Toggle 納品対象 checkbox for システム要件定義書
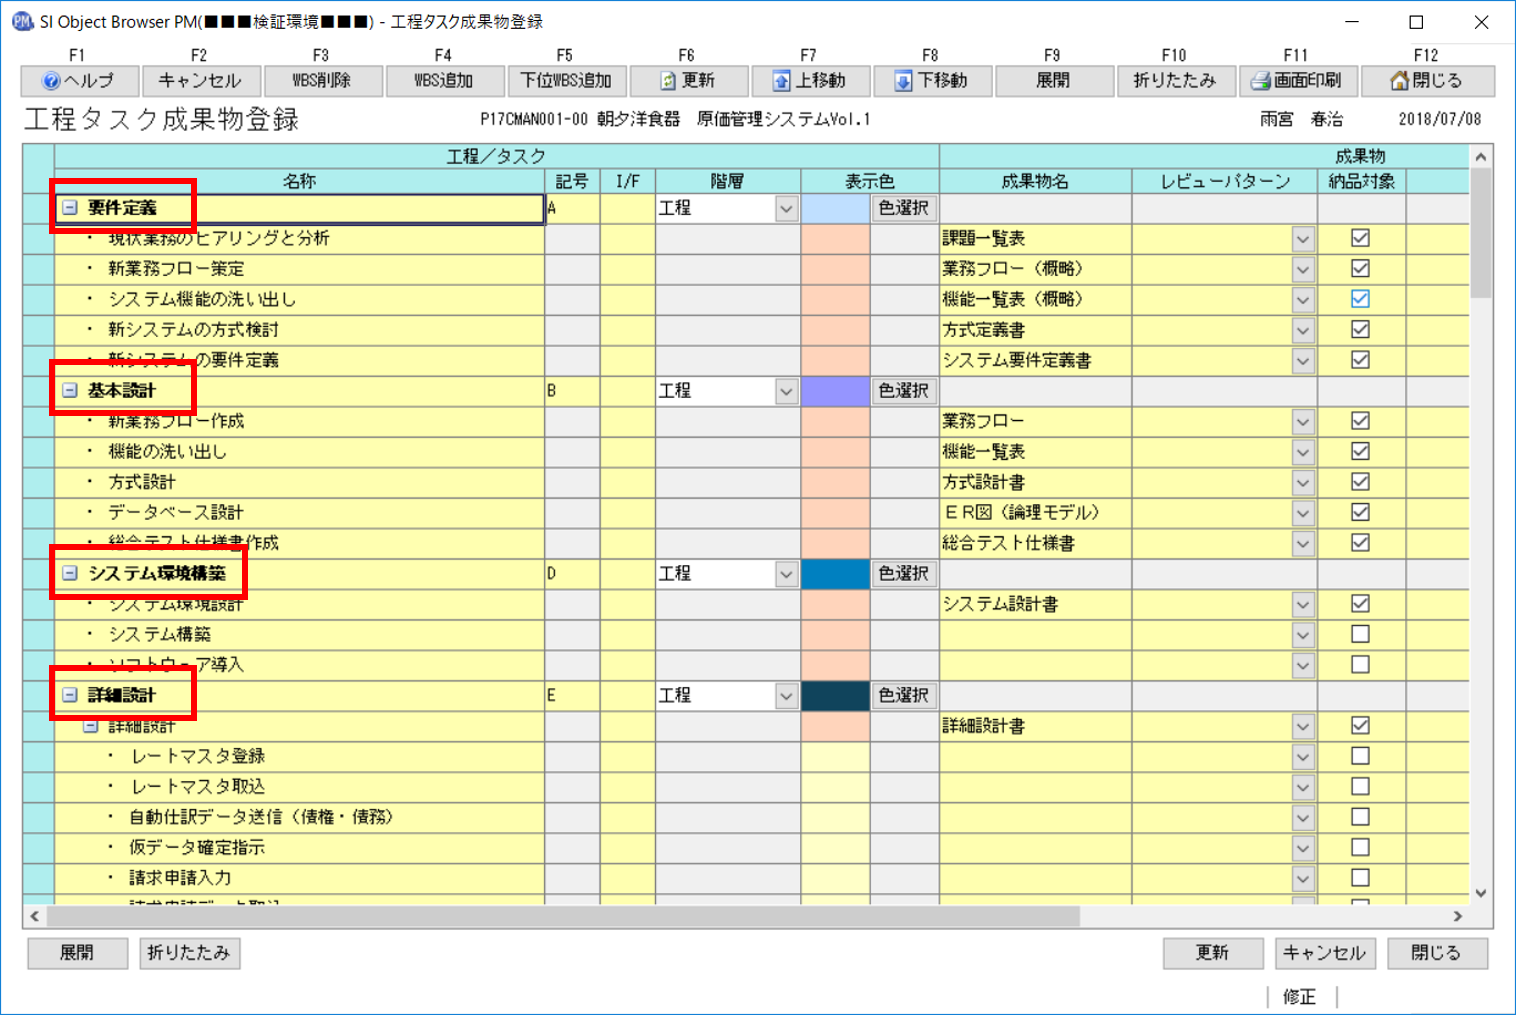The width and height of the screenshot is (1516, 1015). (1360, 360)
